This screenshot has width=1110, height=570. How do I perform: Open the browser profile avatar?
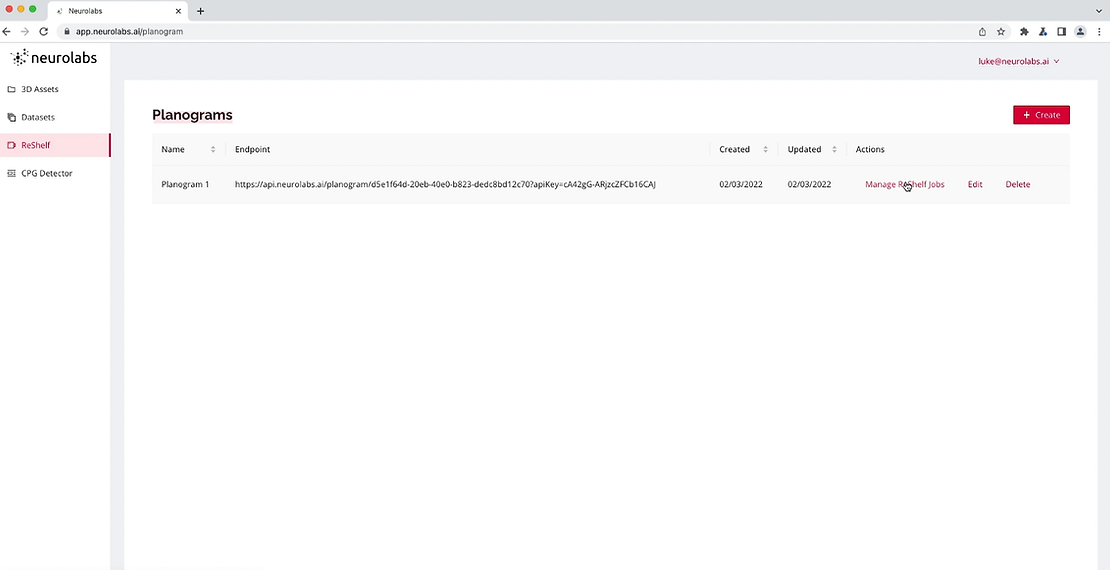coord(1080,31)
